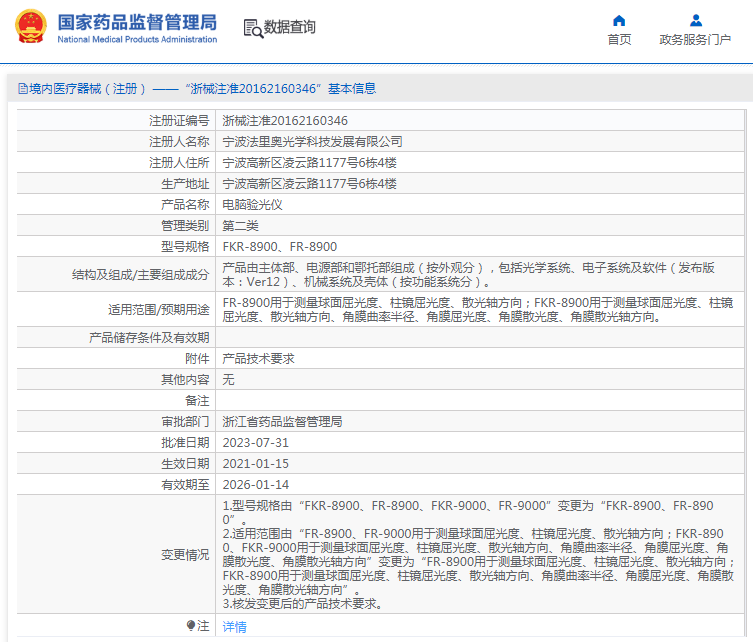The image size is (753, 642).
Task: Go to 首页 in the top navigation
Action: [619, 40]
